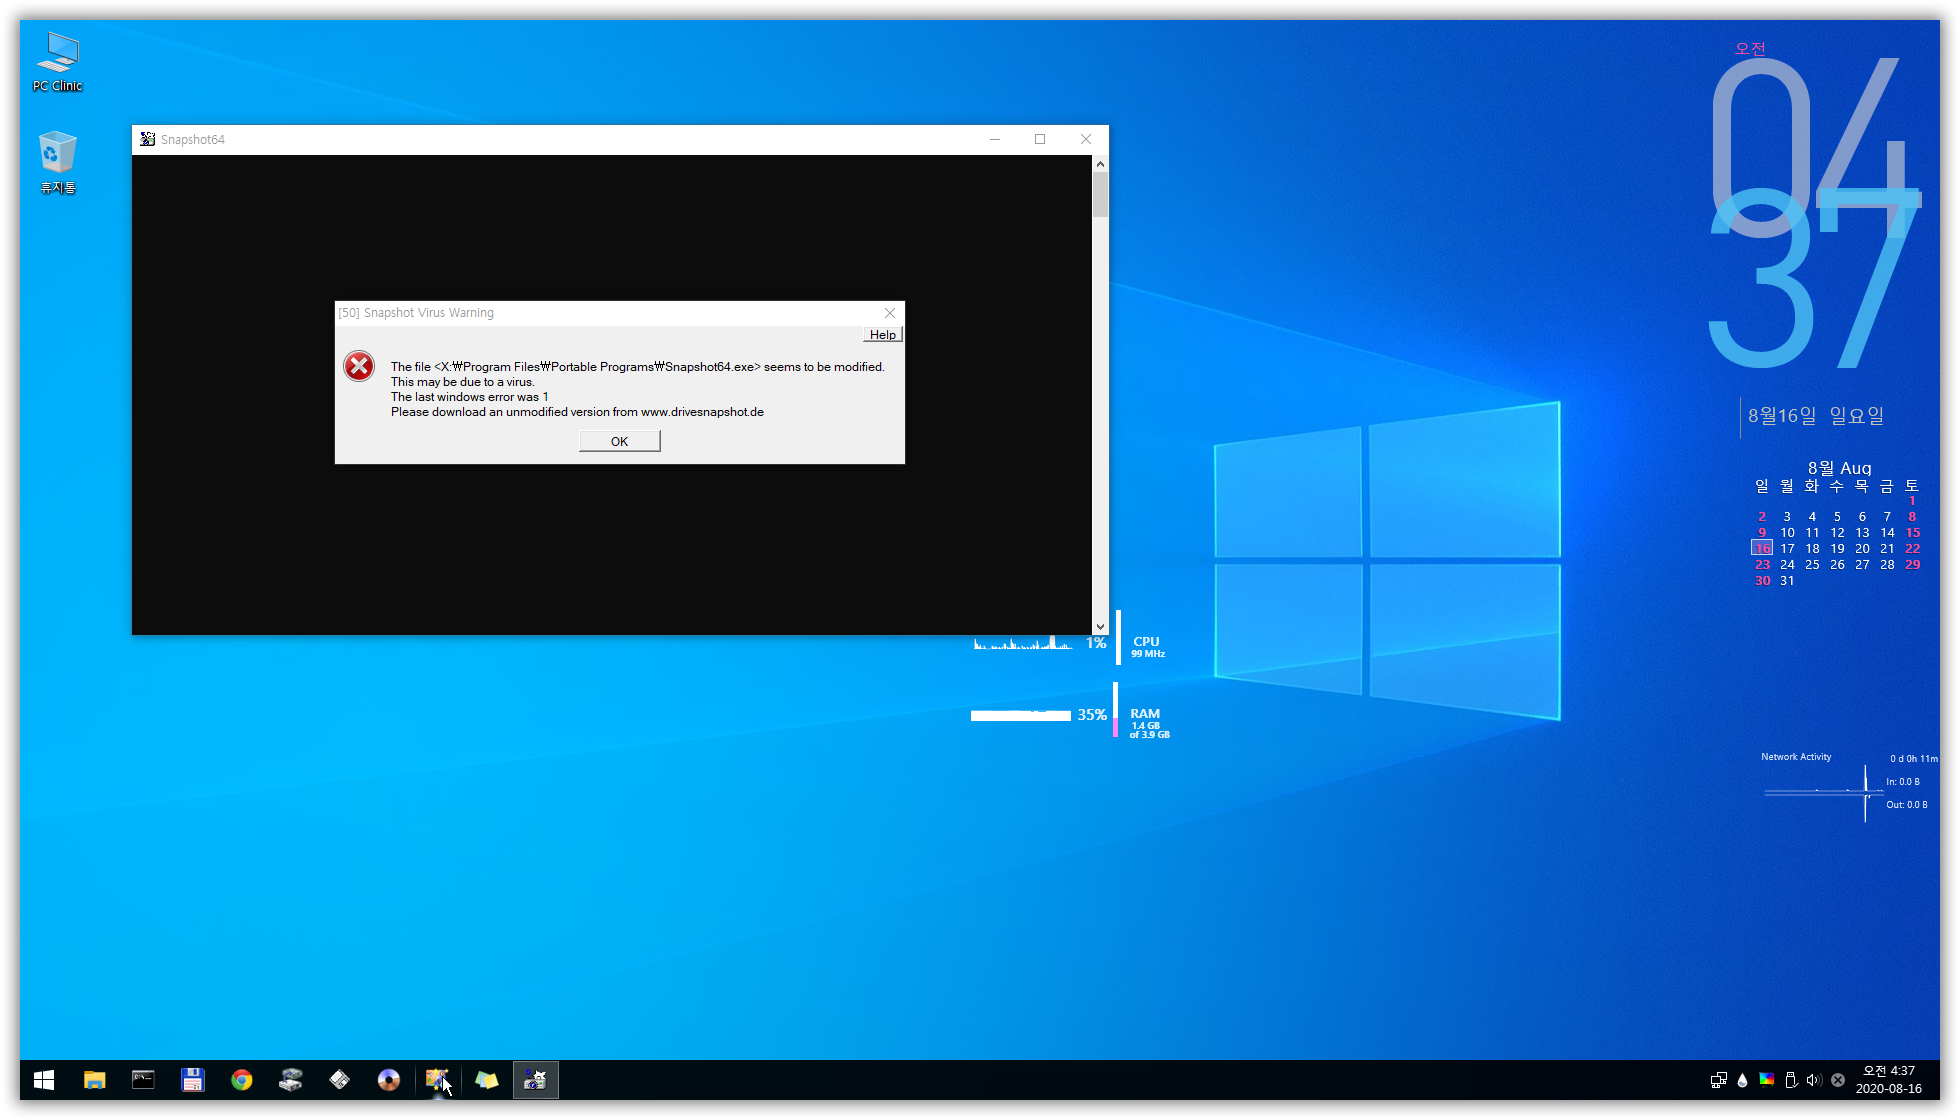The width and height of the screenshot is (1960, 1120).
Task: Click the safely remove USB tray icon
Action: click(1791, 1080)
